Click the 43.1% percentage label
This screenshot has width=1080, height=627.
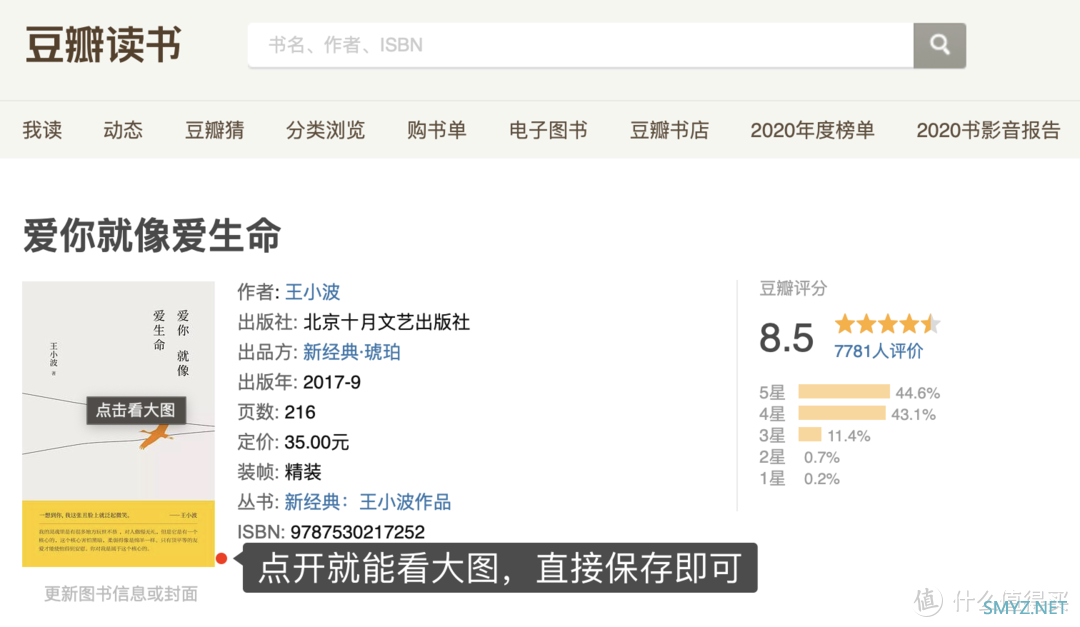pyautogui.click(x=913, y=414)
